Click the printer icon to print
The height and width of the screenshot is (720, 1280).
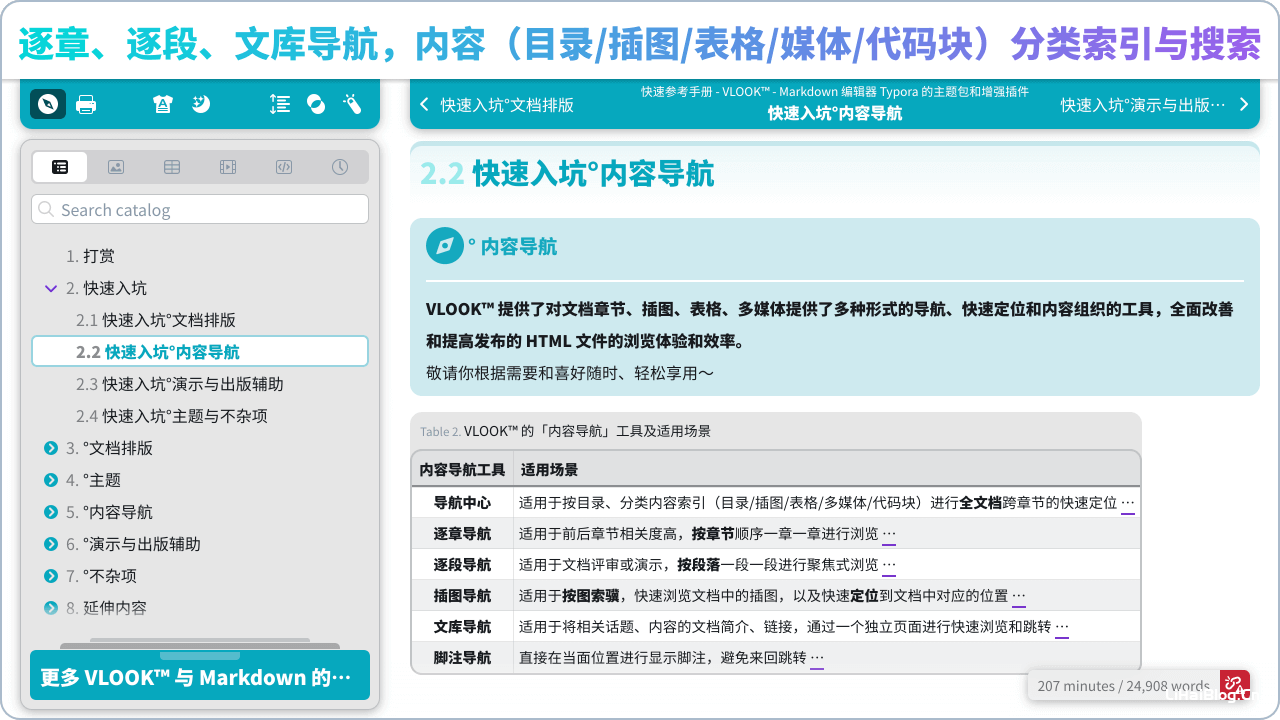[x=86, y=104]
